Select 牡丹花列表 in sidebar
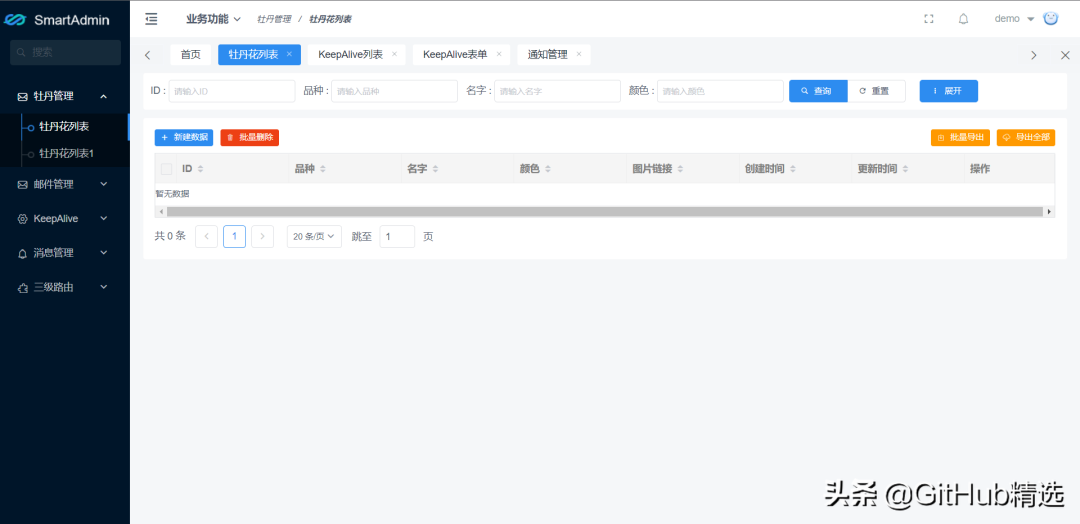Screen dimensions: 1080x524 pyautogui.click(x=64, y=127)
